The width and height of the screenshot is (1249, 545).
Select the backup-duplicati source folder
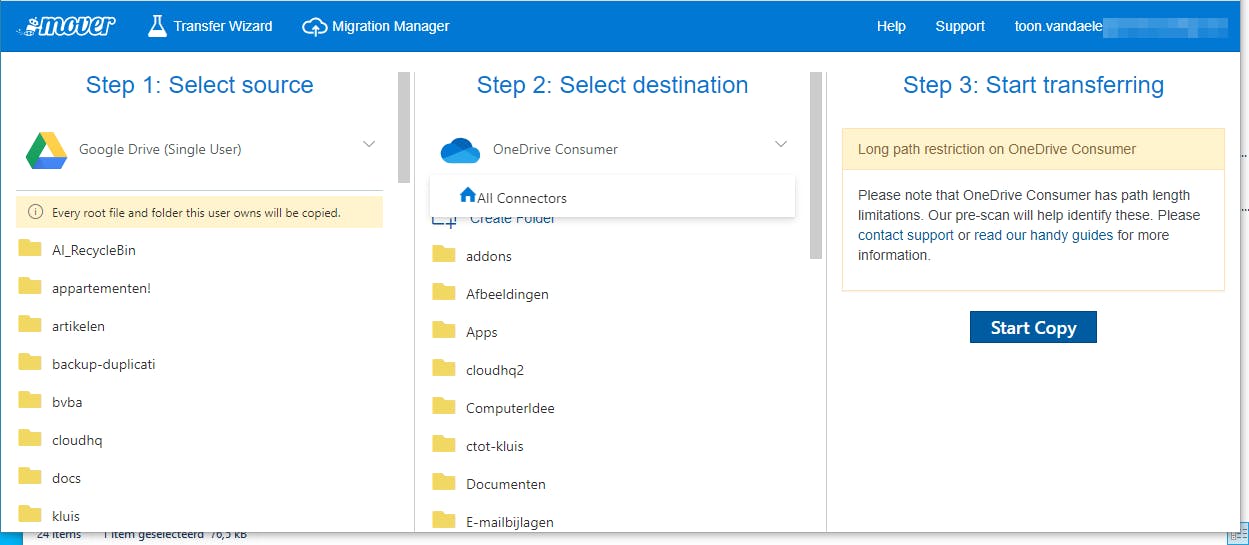(103, 364)
